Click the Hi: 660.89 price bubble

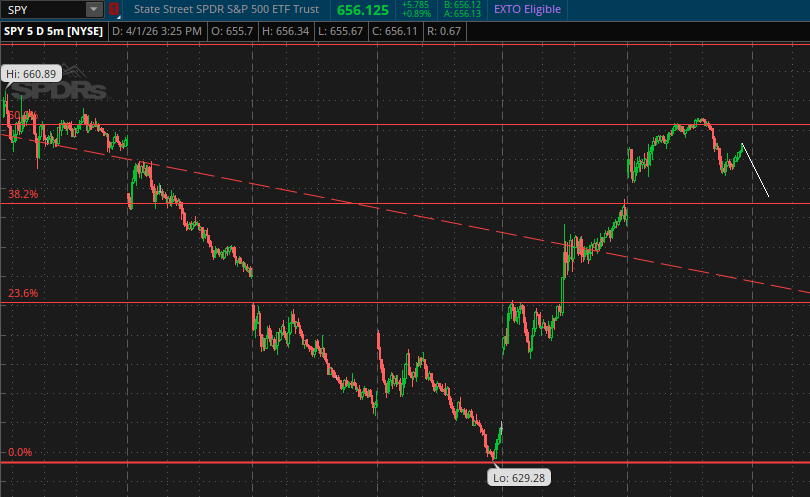pyautogui.click(x=31, y=74)
